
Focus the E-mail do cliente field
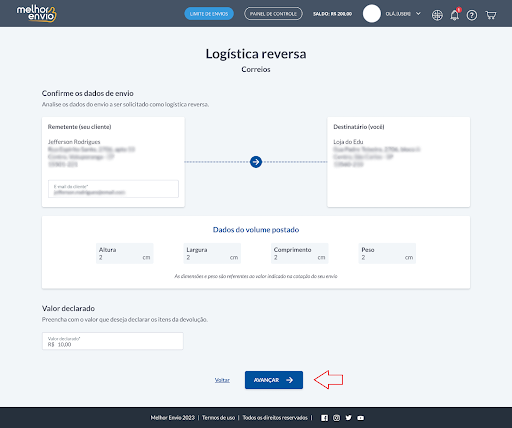tap(113, 189)
